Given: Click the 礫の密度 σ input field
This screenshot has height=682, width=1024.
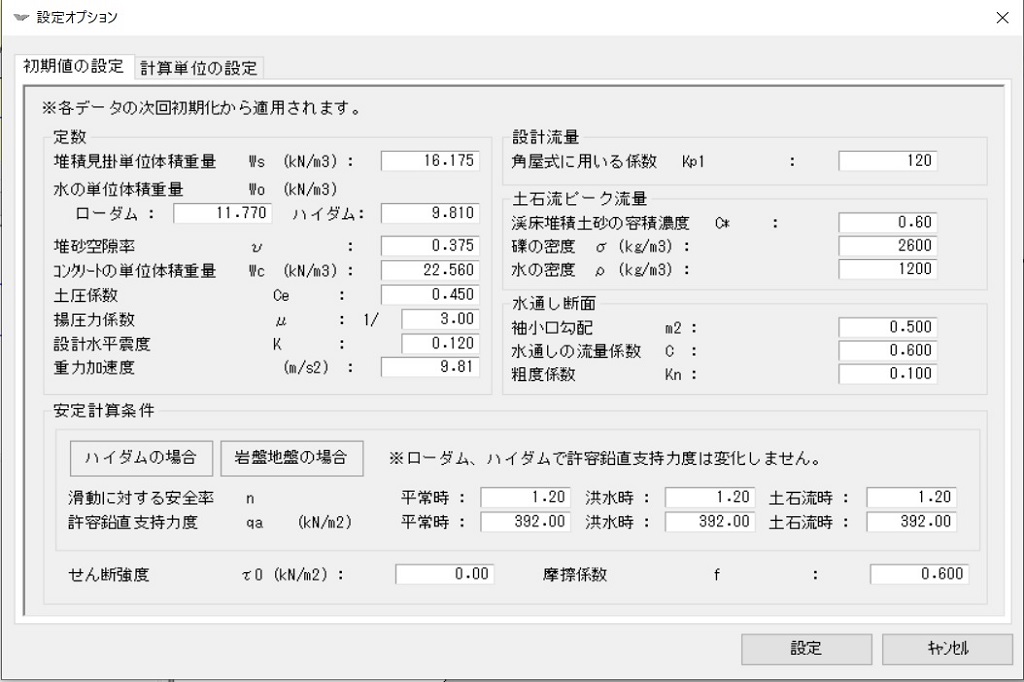Looking at the screenshot, I should click(887, 245).
